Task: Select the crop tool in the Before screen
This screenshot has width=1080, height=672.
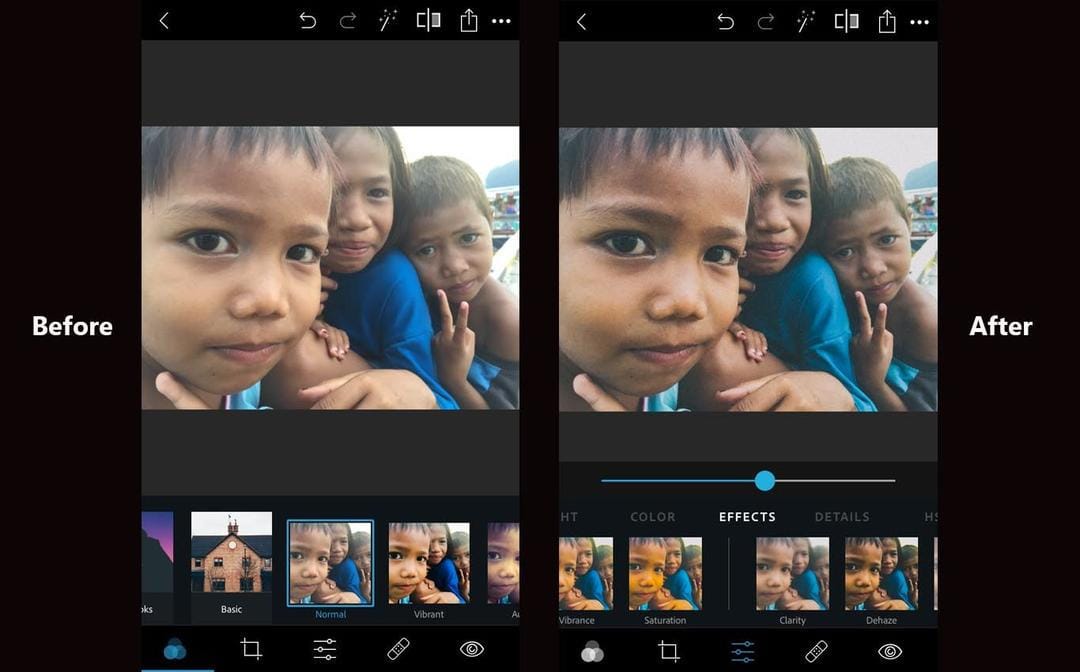Action: point(251,650)
